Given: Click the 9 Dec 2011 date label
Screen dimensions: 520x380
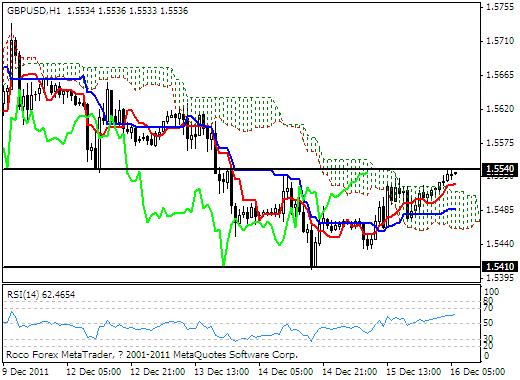Looking at the screenshot, I should click(25, 372).
